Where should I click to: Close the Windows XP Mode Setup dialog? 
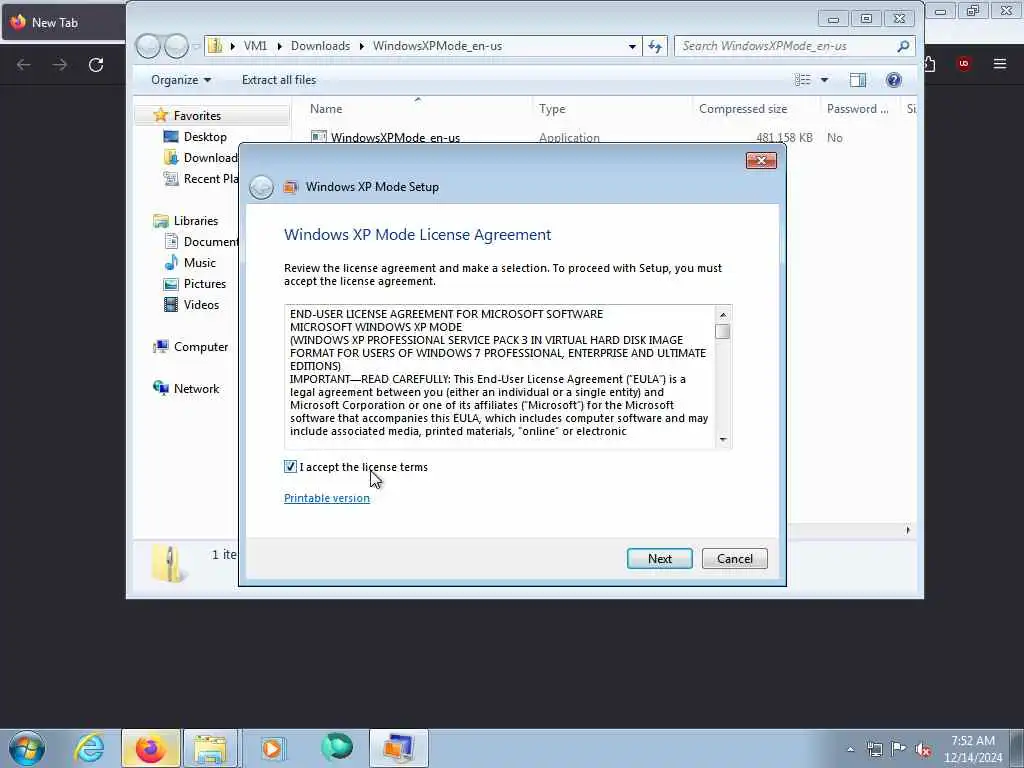pyautogui.click(x=761, y=161)
